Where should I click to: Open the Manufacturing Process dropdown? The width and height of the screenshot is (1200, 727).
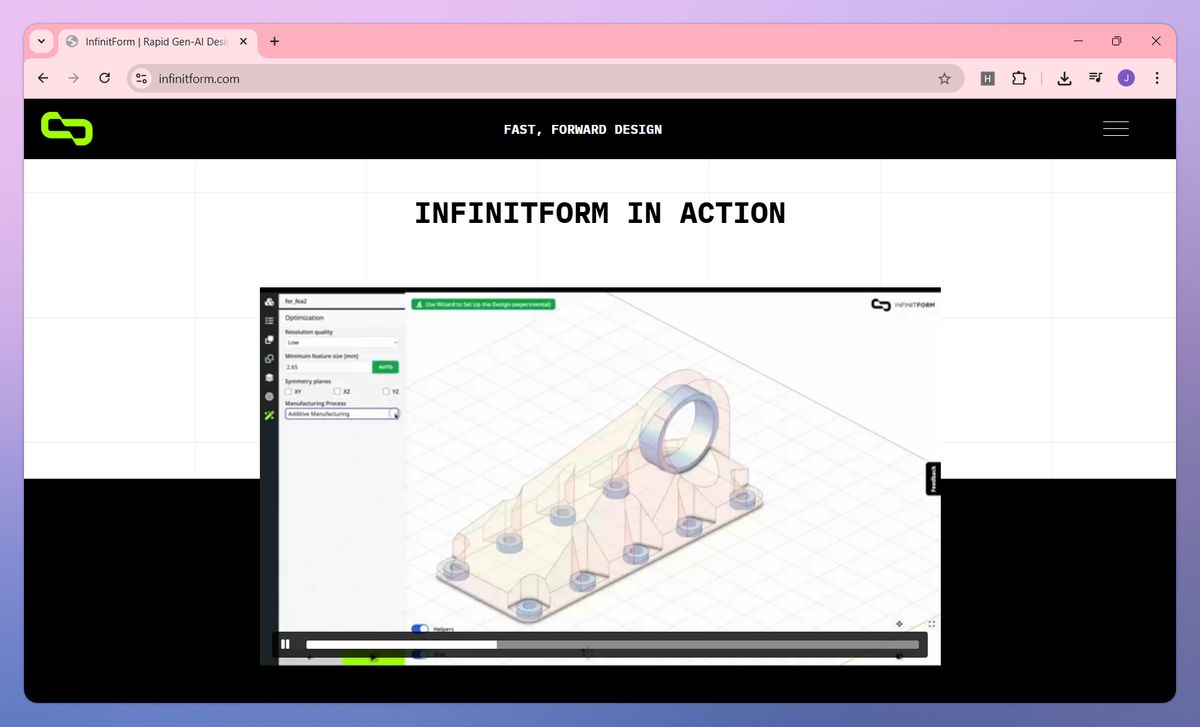pyautogui.click(x=342, y=414)
